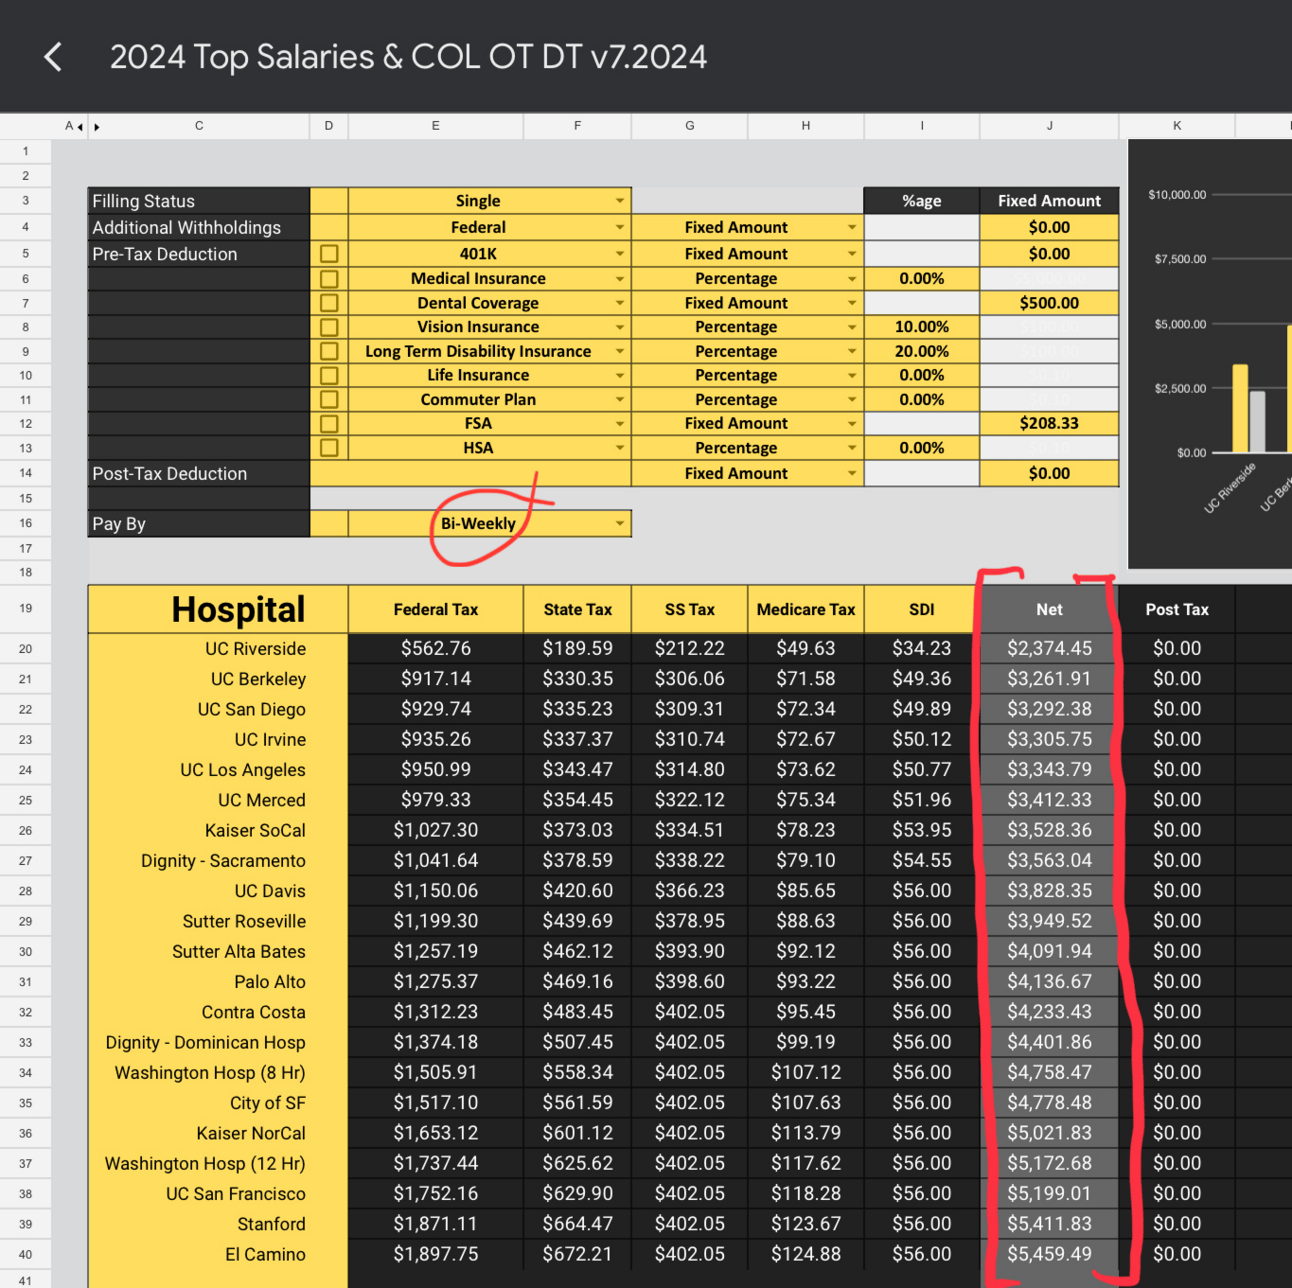Screen dimensions: 1292x1288
Task: Select the 'Stanford' hospital cell
Action: pos(218,1224)
